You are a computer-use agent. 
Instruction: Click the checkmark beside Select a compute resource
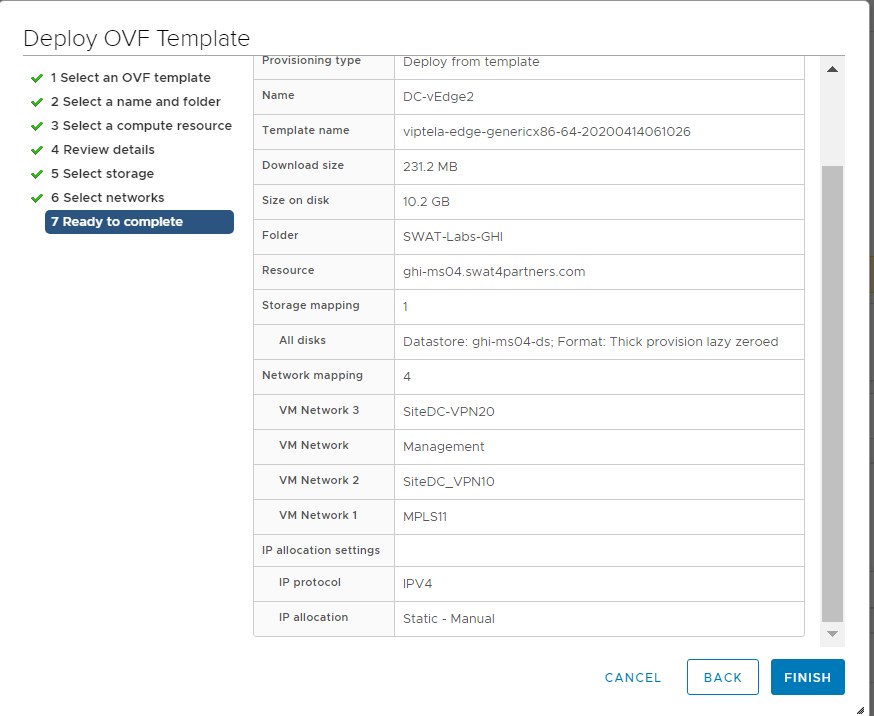(x=37, y=126)
